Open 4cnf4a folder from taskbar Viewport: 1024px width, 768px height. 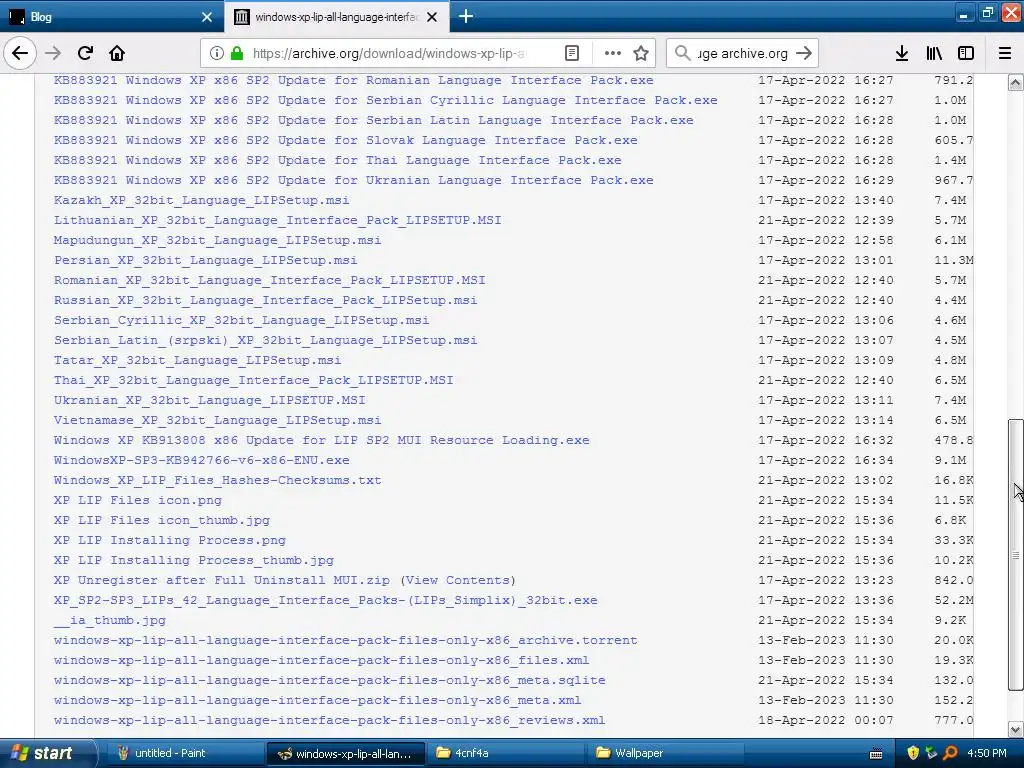[x=506, y=753]
